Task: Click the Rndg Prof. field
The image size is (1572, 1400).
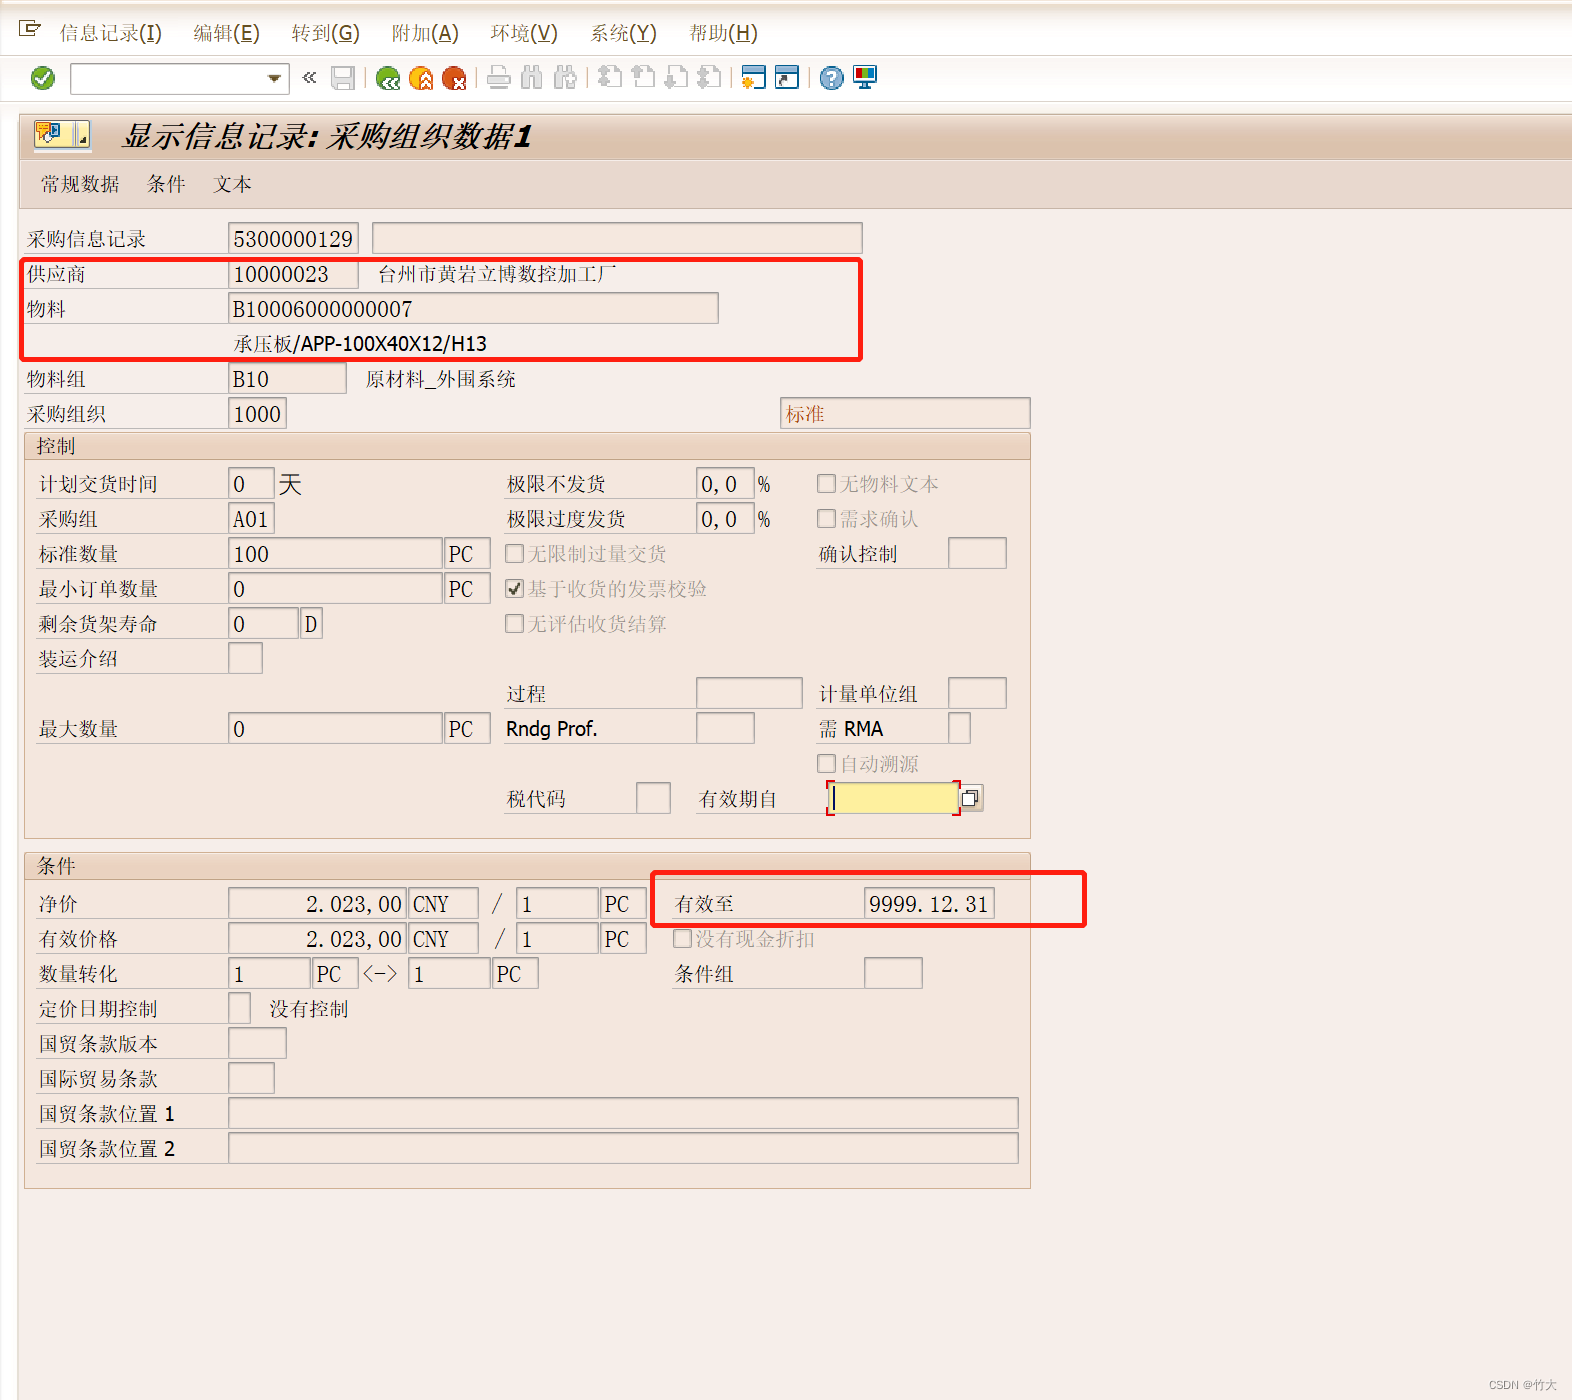Action: coord(725,728)
